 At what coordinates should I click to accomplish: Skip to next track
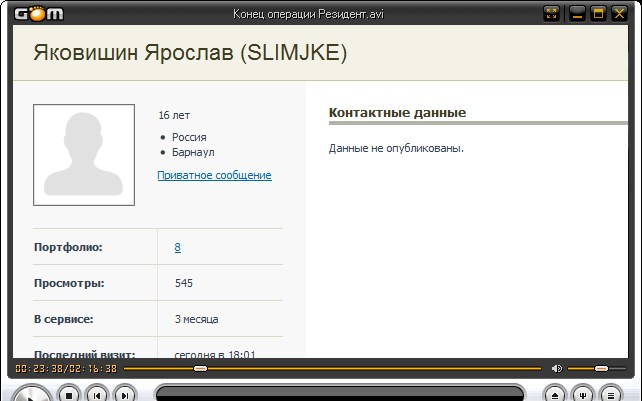pos(124,394)
